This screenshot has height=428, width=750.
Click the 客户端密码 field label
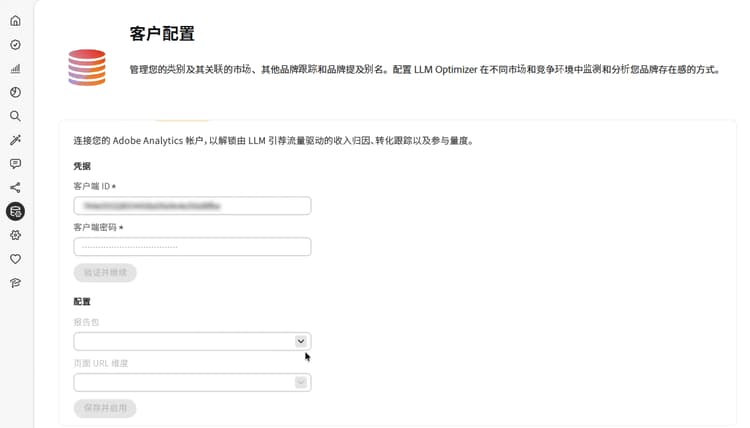pyautogui.click(x=98, y=227)
